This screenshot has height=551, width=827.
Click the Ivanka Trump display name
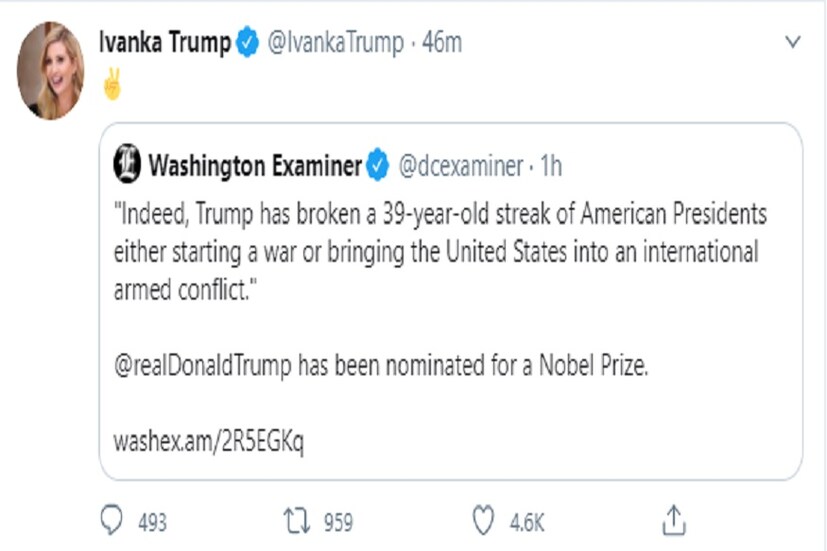pos(165,43)
